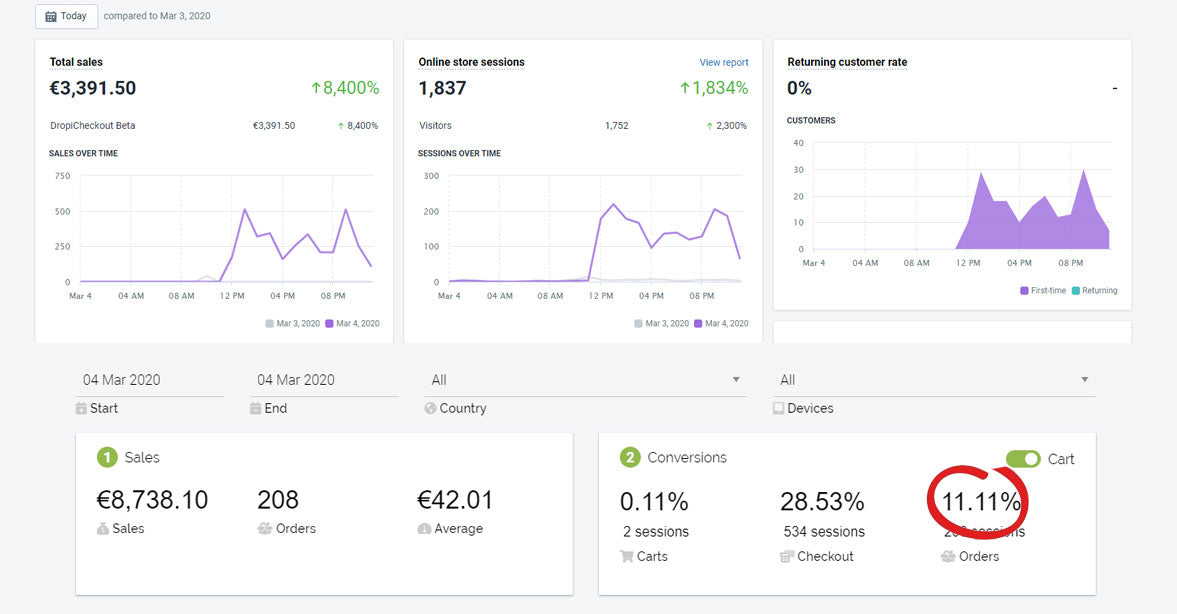The width and height of the screenshot is (1177, 614).
Task: Select the Checkout icon under 534 sessions
Action: 787,556
